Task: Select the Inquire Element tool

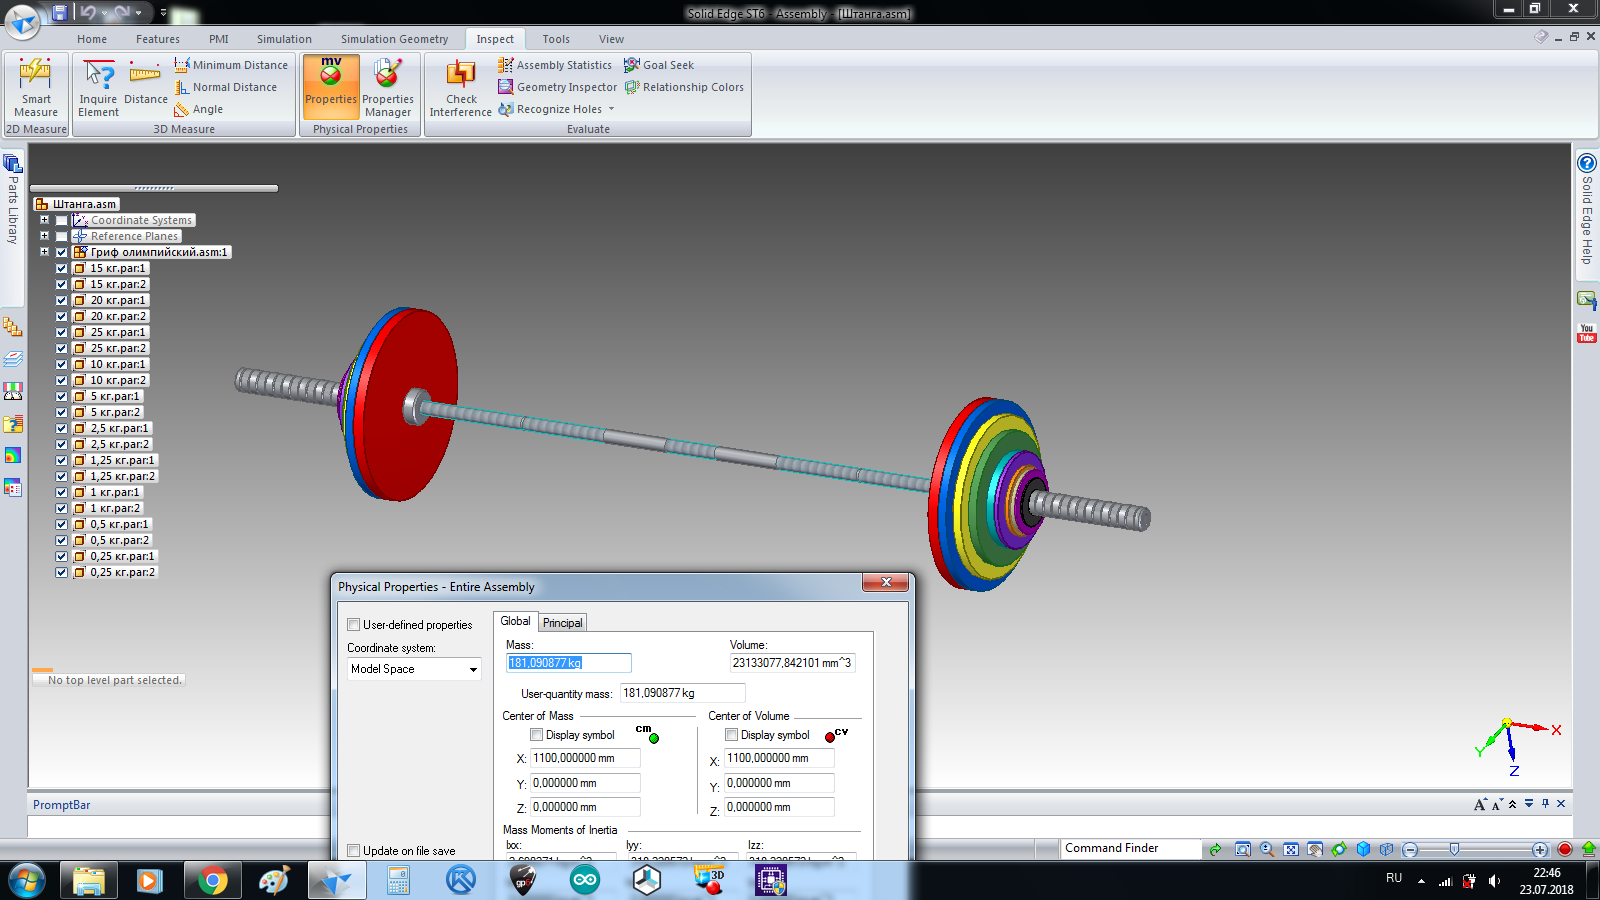Action: tap(98, 88)
